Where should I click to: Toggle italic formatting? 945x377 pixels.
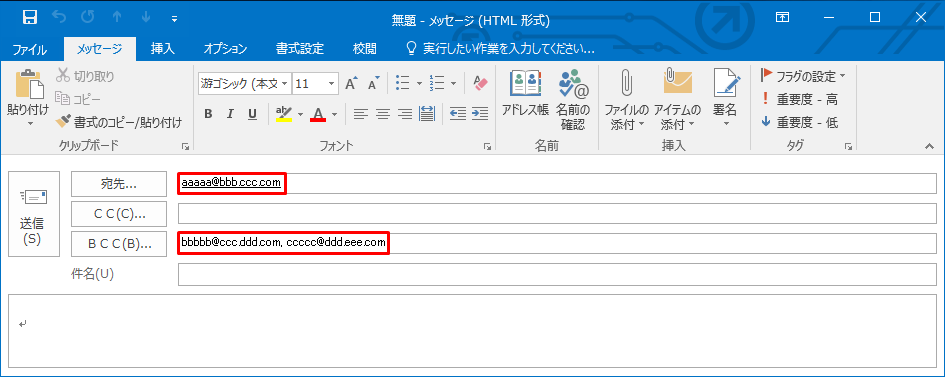[x=230, y=114]
